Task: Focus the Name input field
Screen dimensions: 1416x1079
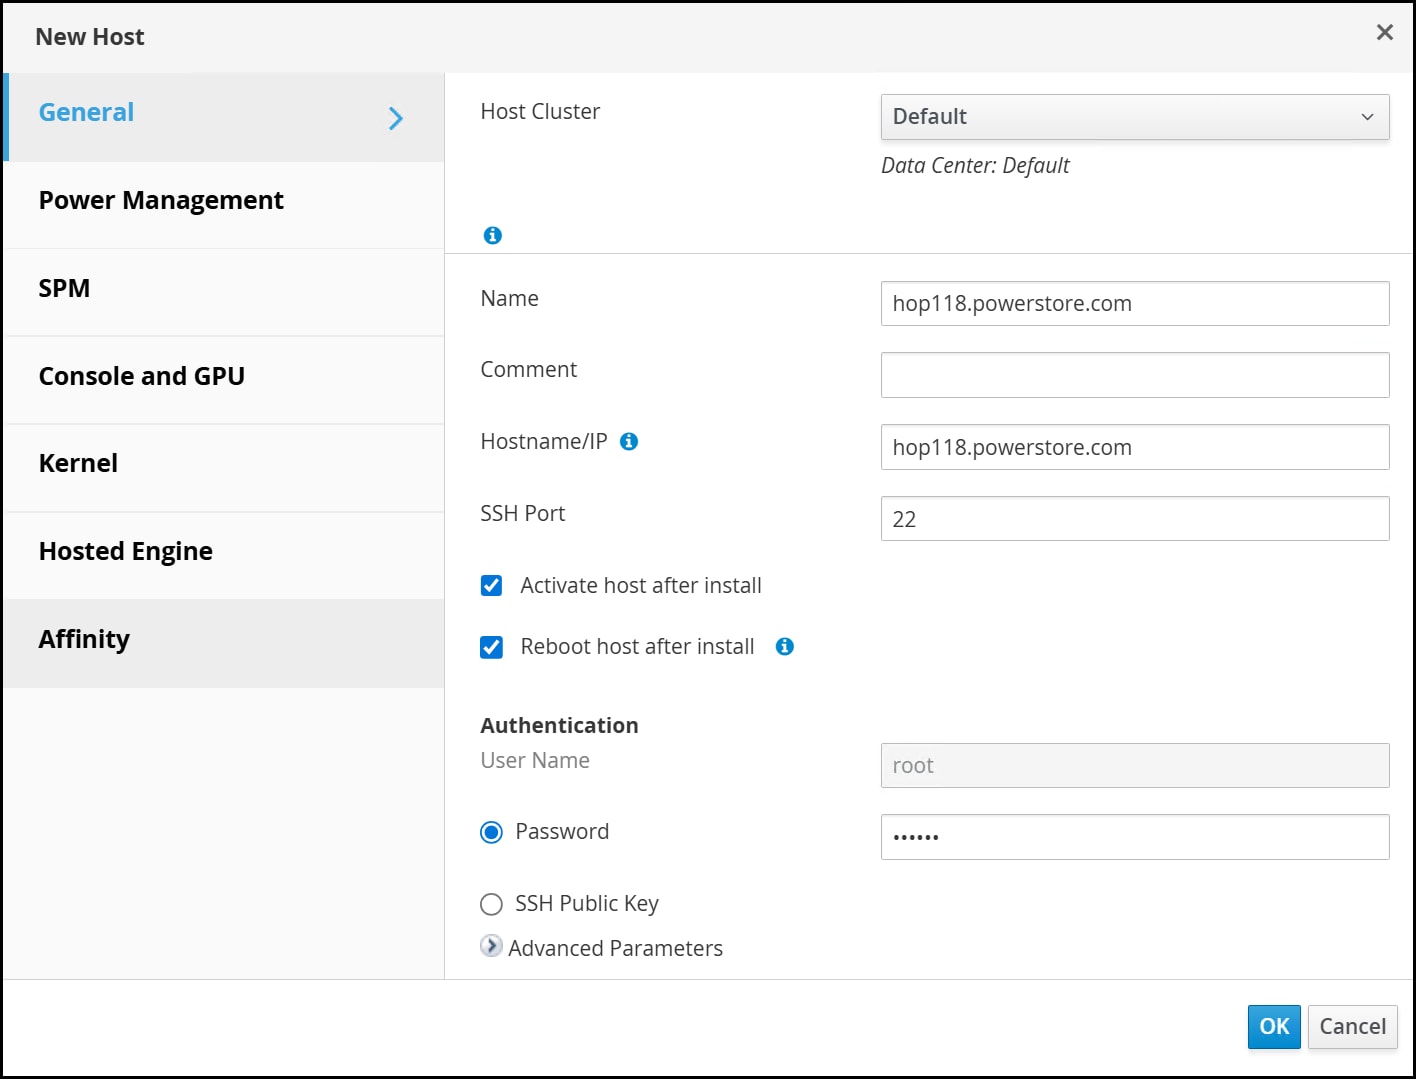Action: [x=1135, y=303]
